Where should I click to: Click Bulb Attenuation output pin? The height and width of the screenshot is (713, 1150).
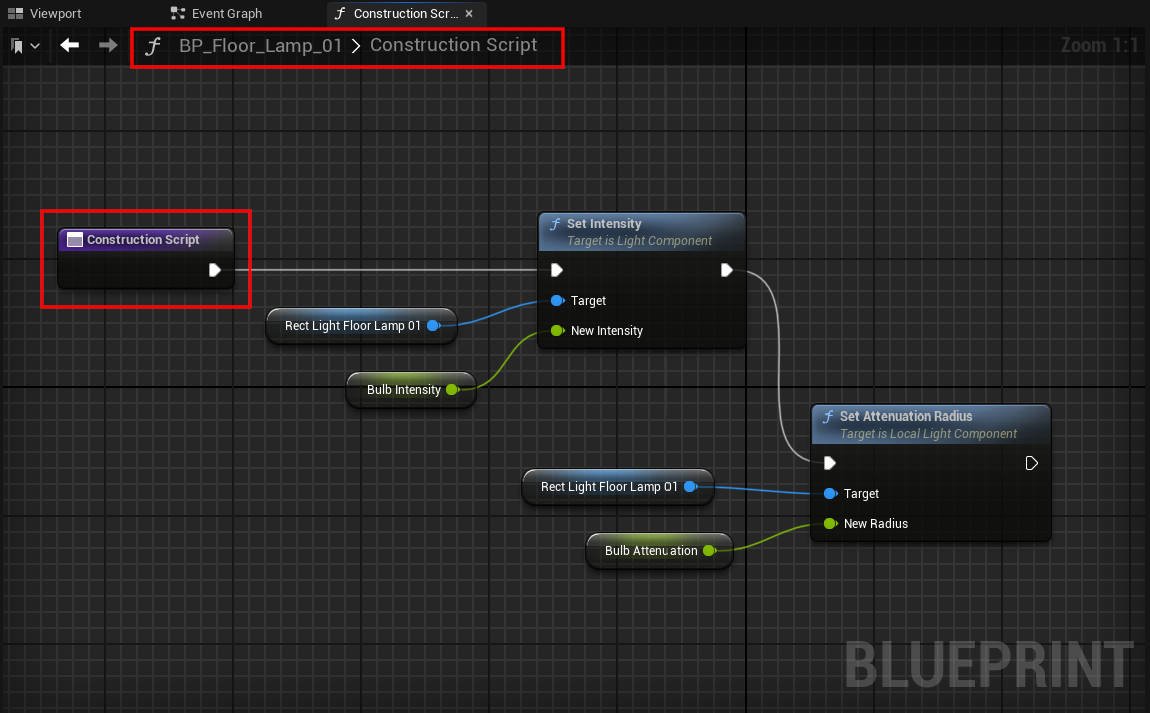(709, 550)
